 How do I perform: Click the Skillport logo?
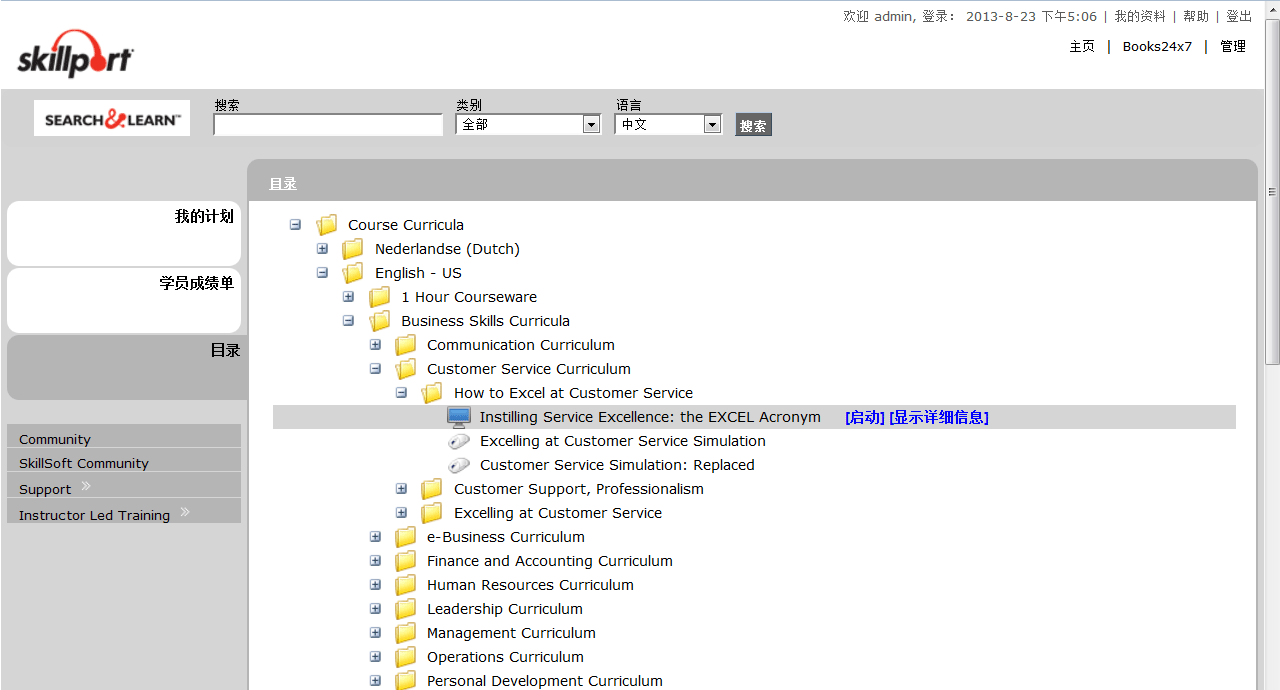pyautogui.click(x=75, y=55)
